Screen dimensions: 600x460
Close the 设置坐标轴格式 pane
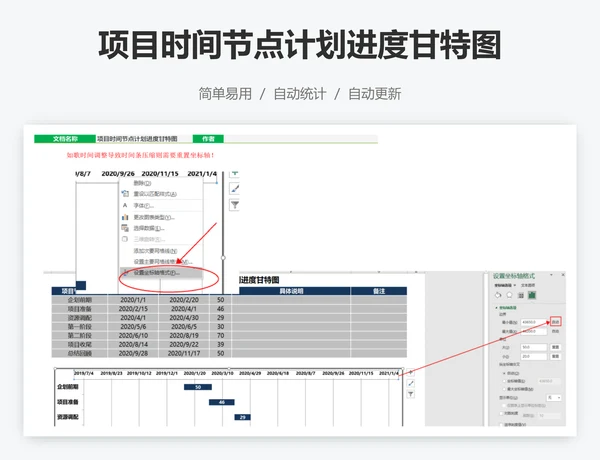(563, 275)
